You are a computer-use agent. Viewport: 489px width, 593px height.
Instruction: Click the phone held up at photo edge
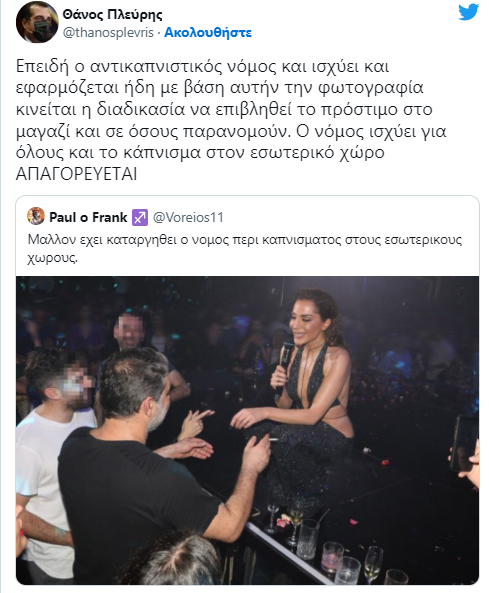pyautogui.click(x=463, y=442)
